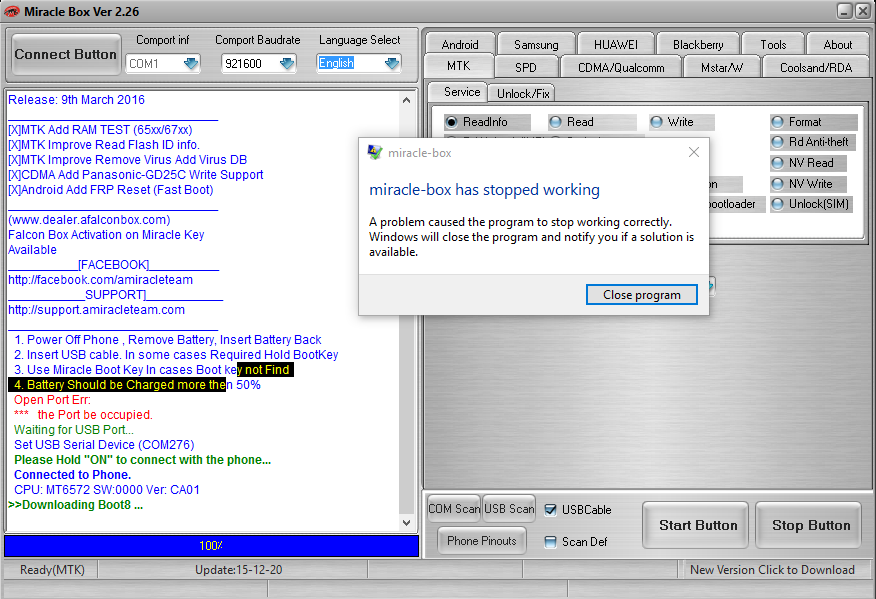
Task: Open the Unlock/Fix sub-tab
Action: coord(523,93)
